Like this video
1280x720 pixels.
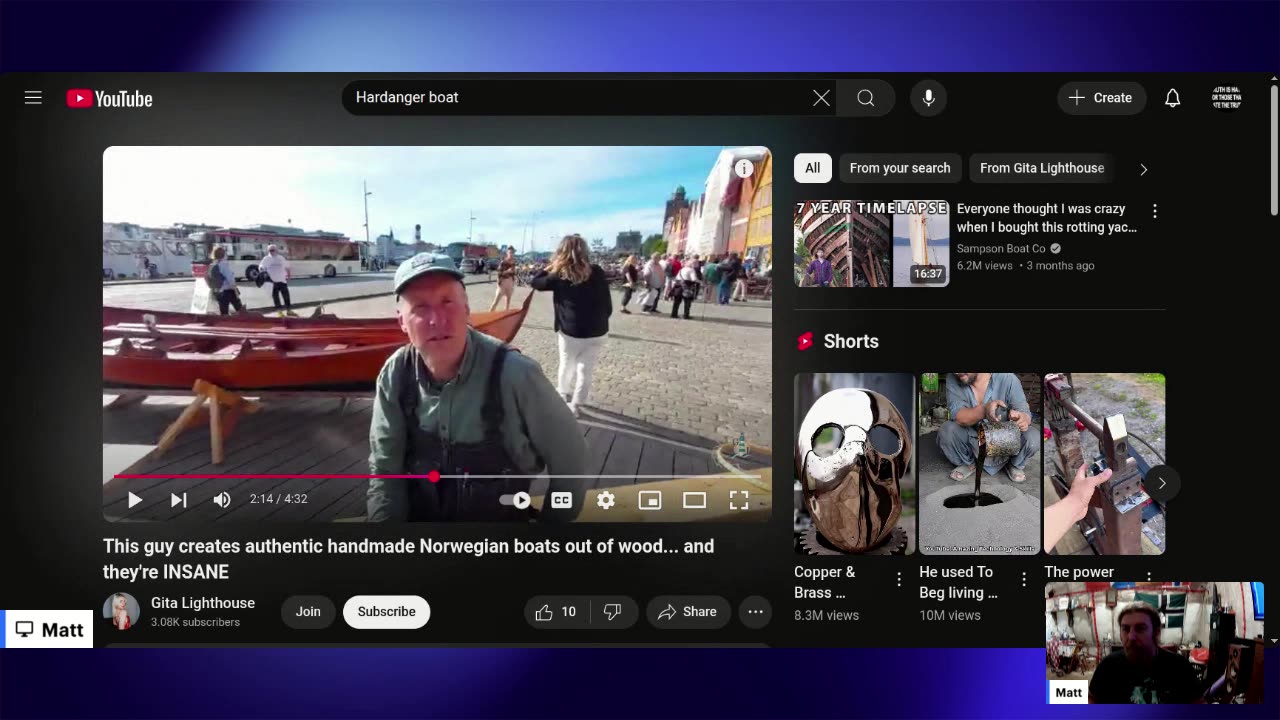click(x=557, y=612)
